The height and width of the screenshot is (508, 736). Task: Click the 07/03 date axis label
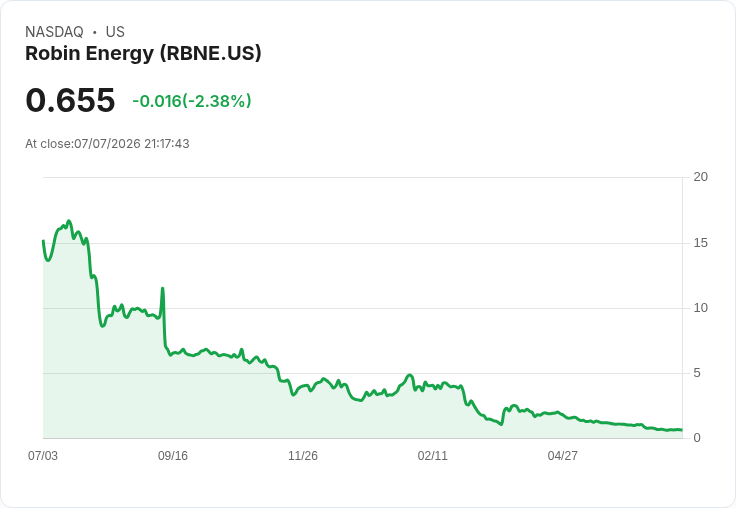pyautogui.click(x=43, y=455)
